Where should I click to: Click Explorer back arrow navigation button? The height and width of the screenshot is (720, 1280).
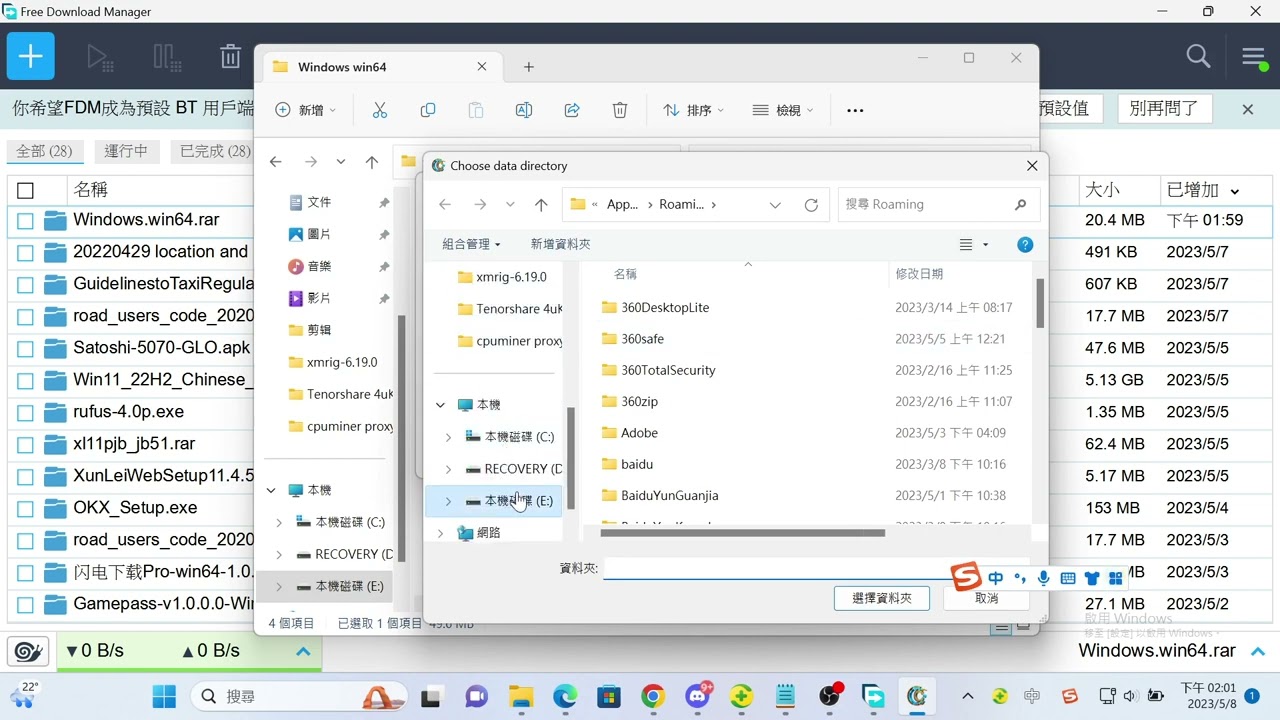pyautogui.click(x=276, y=162)
